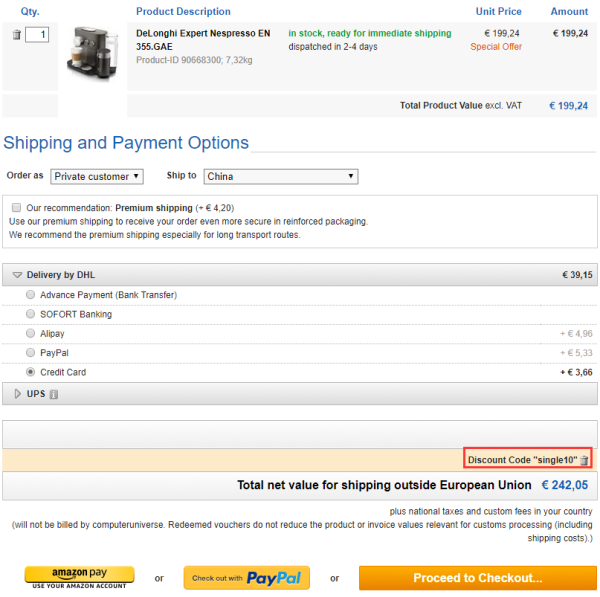Click the quantity field showing 1
The image size is (600, 597).
[x=37, y=34]
